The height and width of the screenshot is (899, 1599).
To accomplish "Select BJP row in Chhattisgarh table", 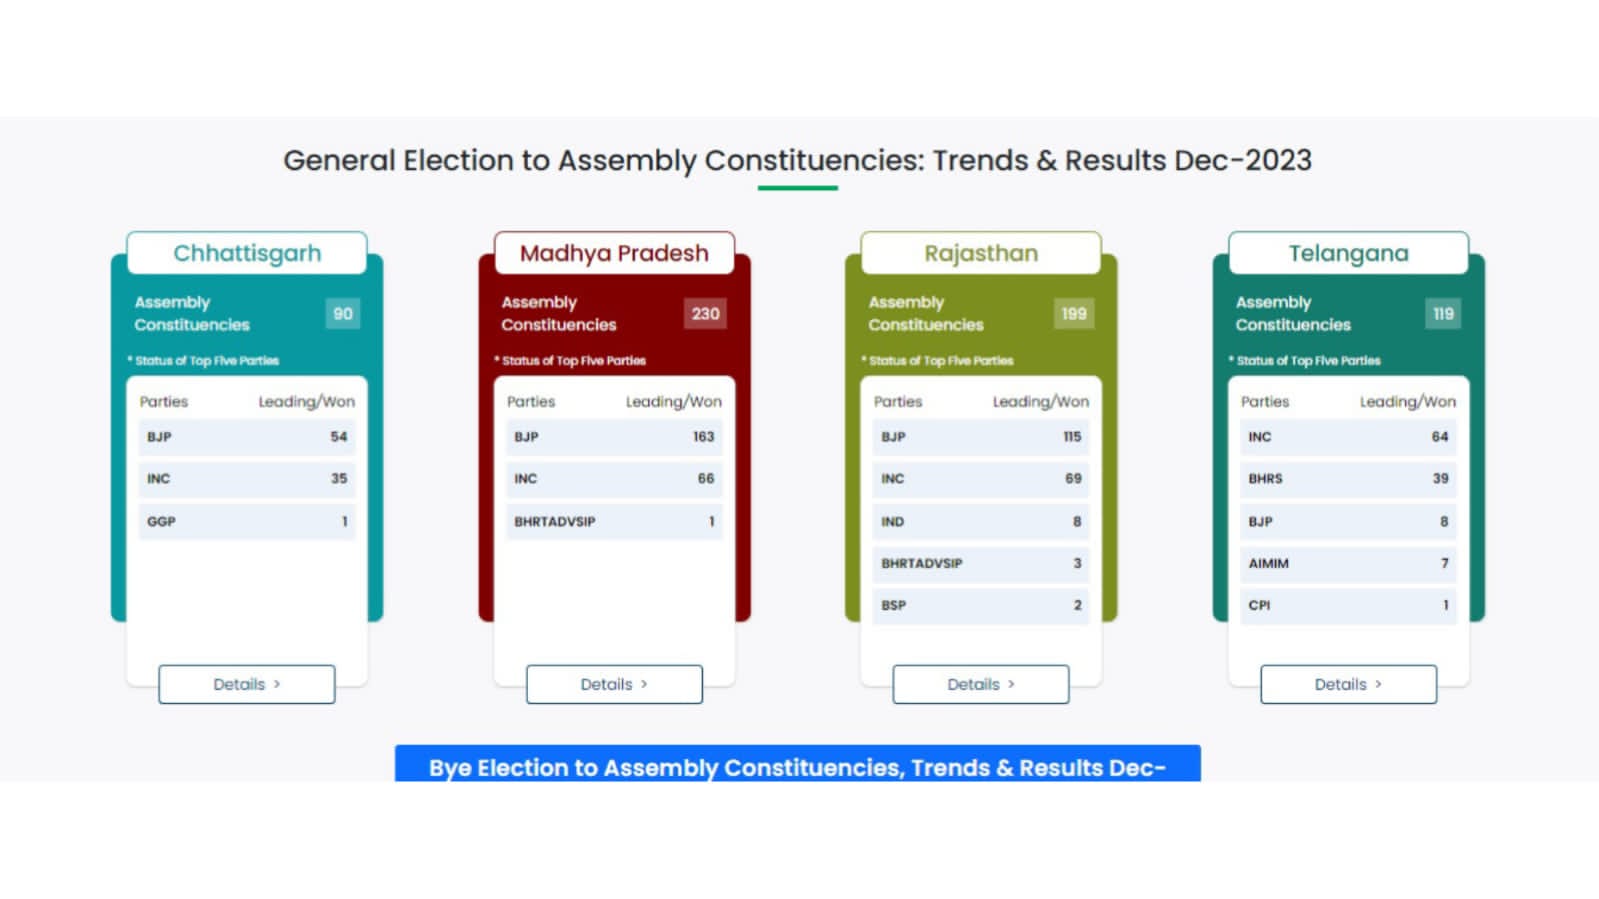I will pos(247,437).
